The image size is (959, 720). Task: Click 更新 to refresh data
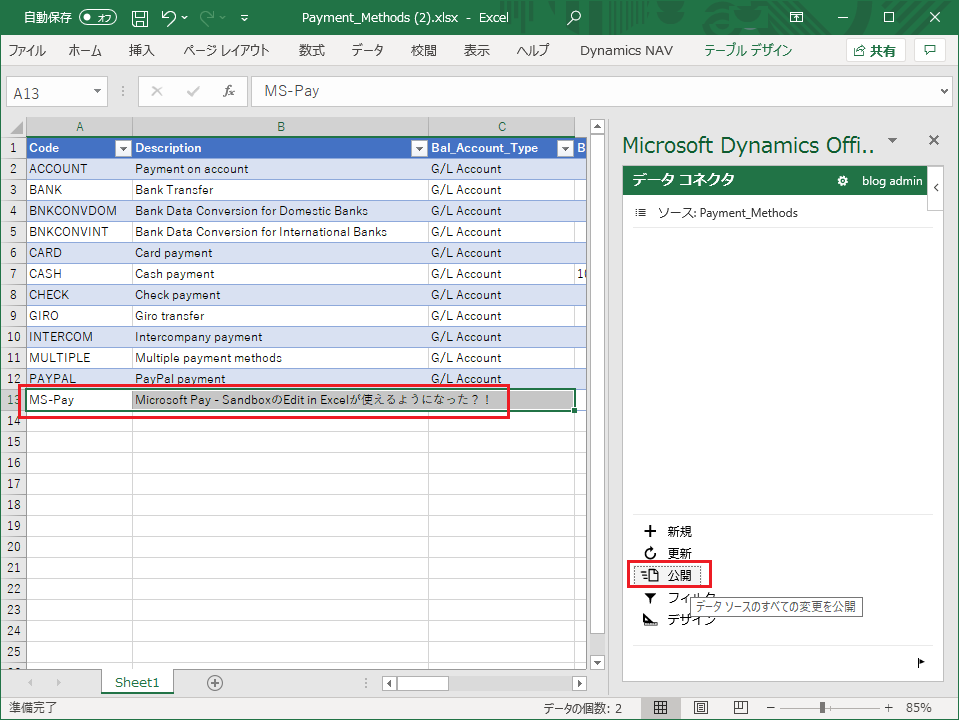coord(667,553)
